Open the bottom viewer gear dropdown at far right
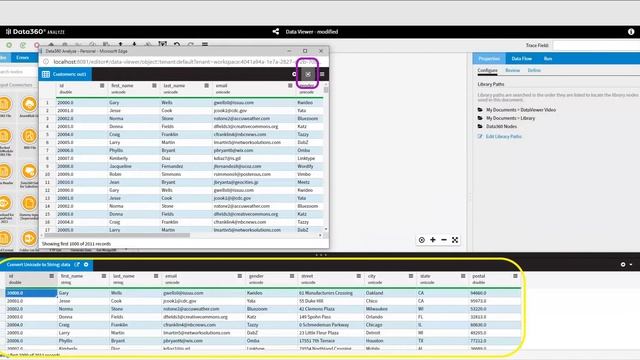Screen dimensions: 640x360 626,264
